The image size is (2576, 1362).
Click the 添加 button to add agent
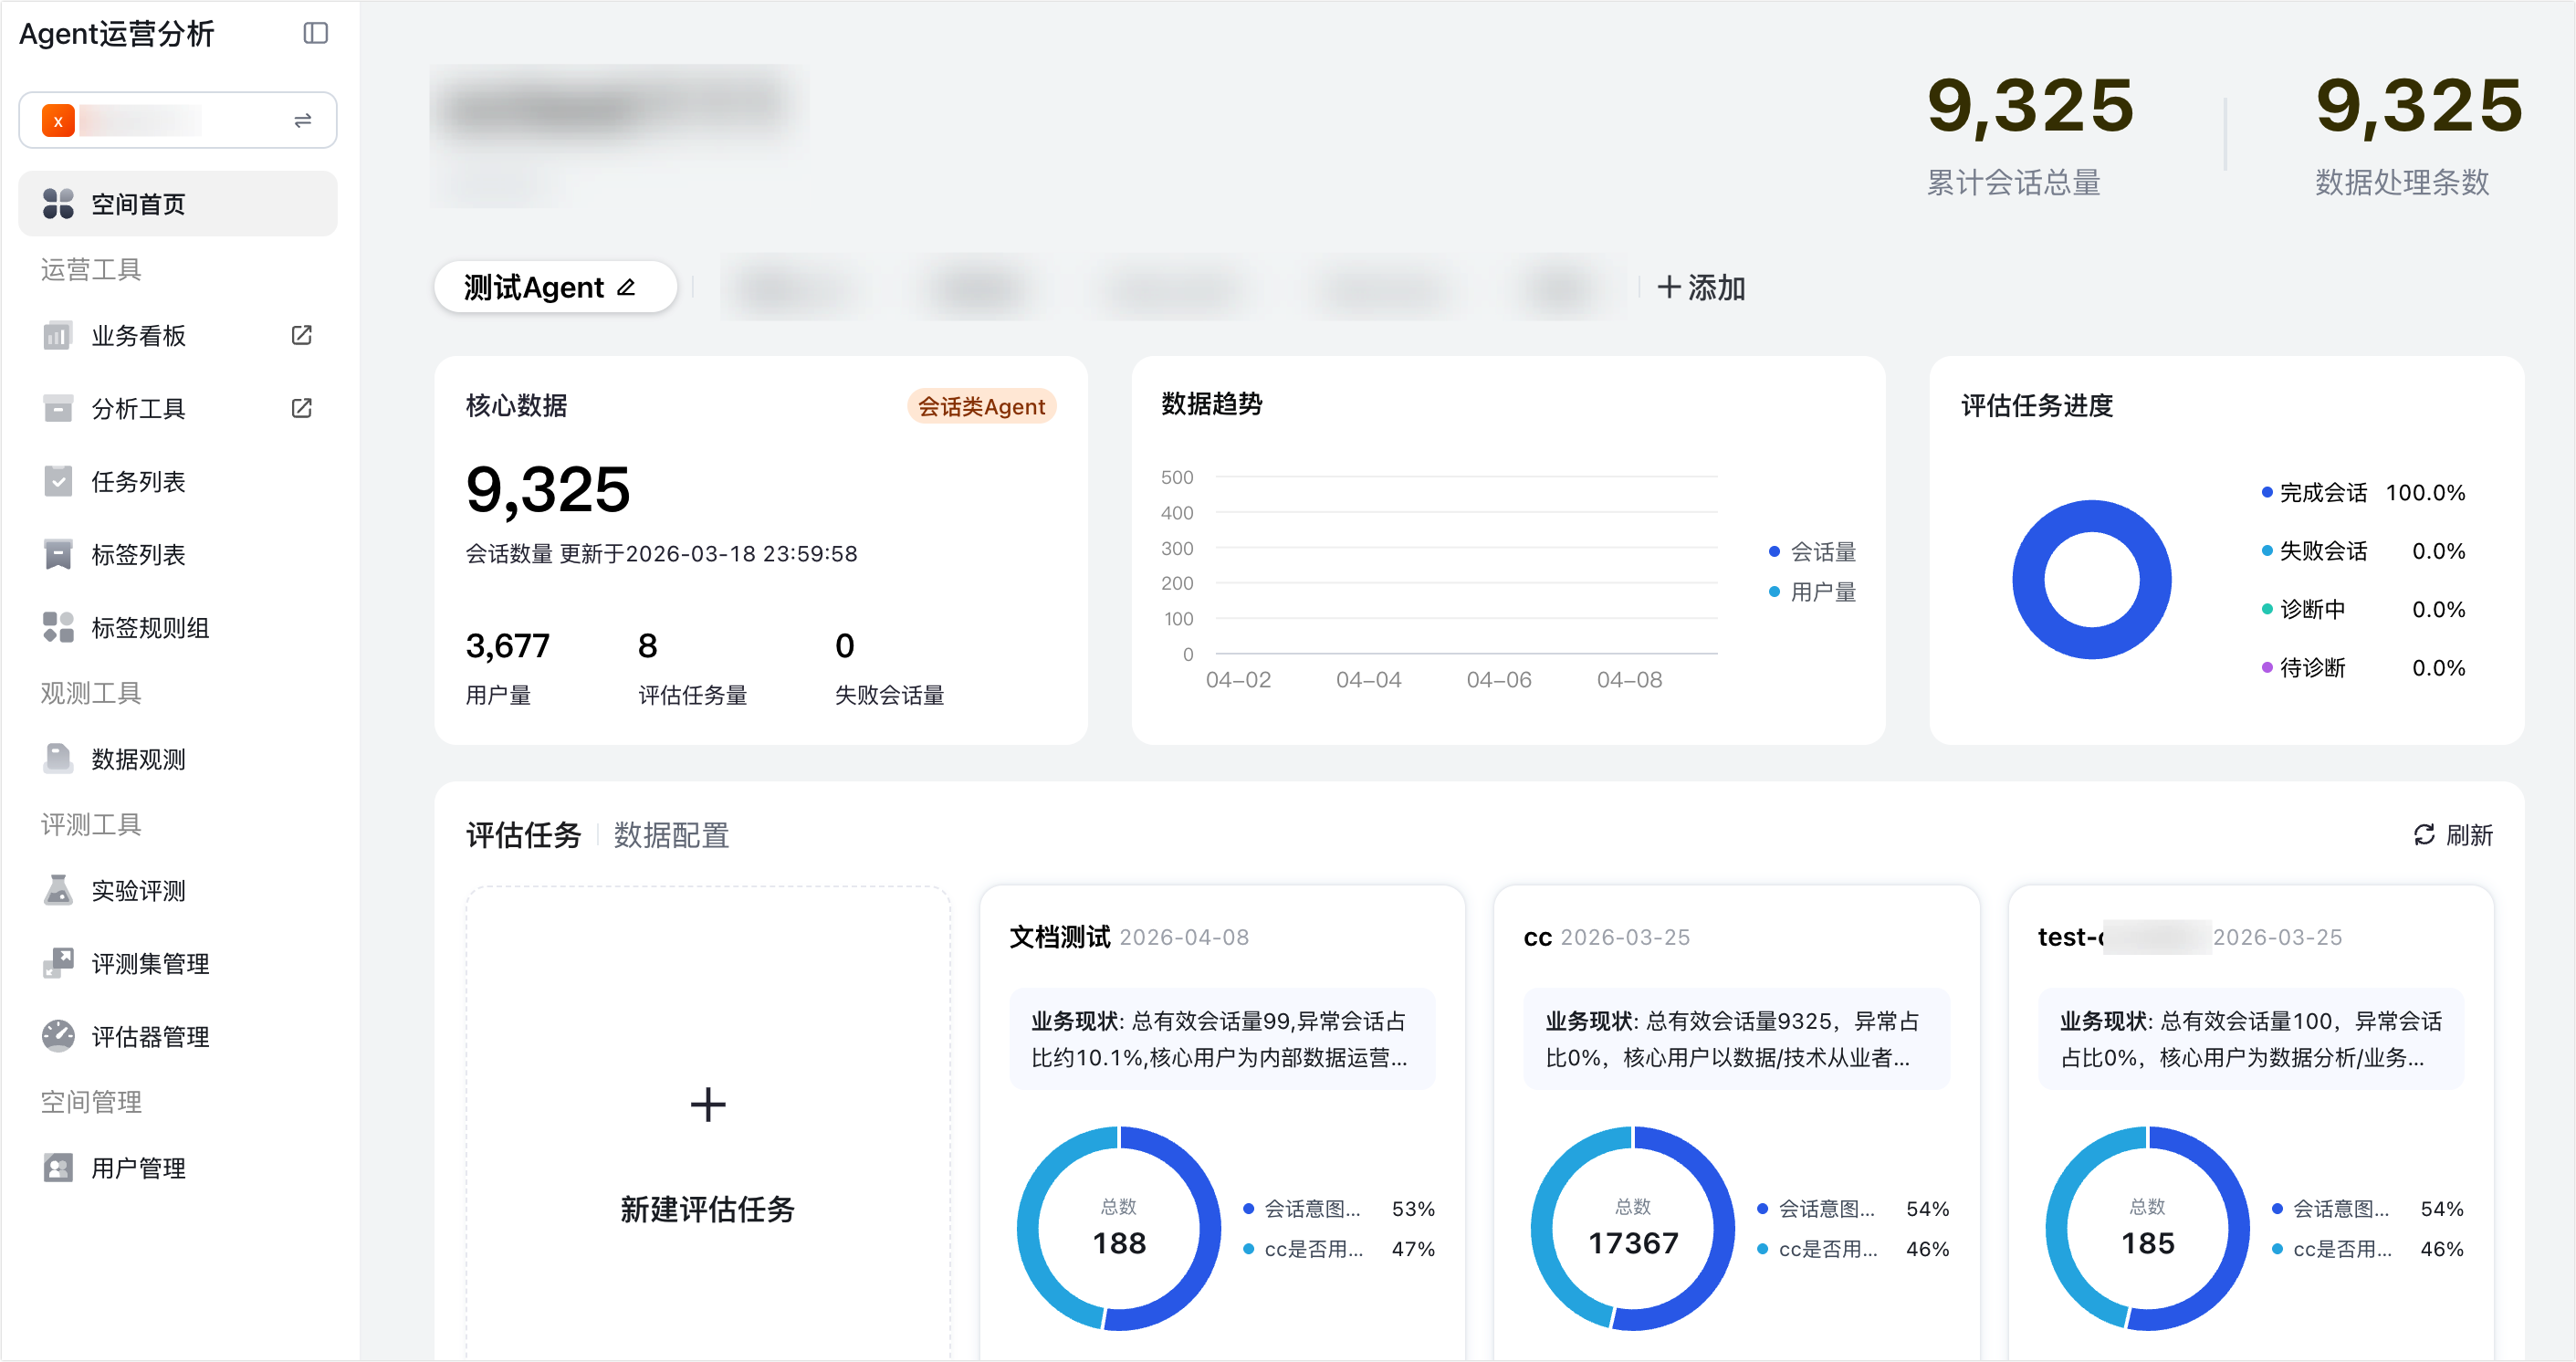(x=1701, y=288)
